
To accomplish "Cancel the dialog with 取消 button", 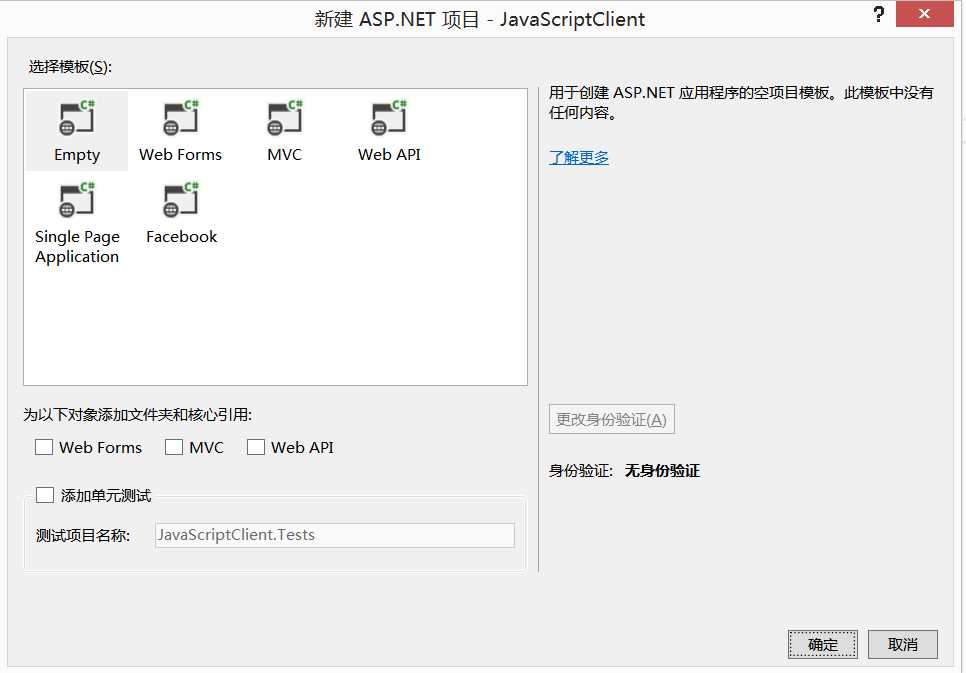I will tap(903, 645).
